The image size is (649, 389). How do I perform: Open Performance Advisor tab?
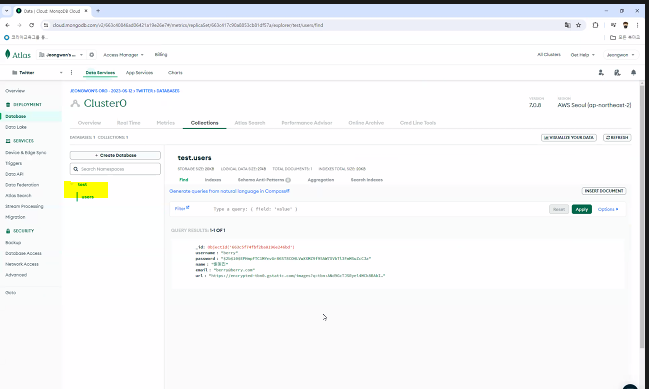pos(307,123)
